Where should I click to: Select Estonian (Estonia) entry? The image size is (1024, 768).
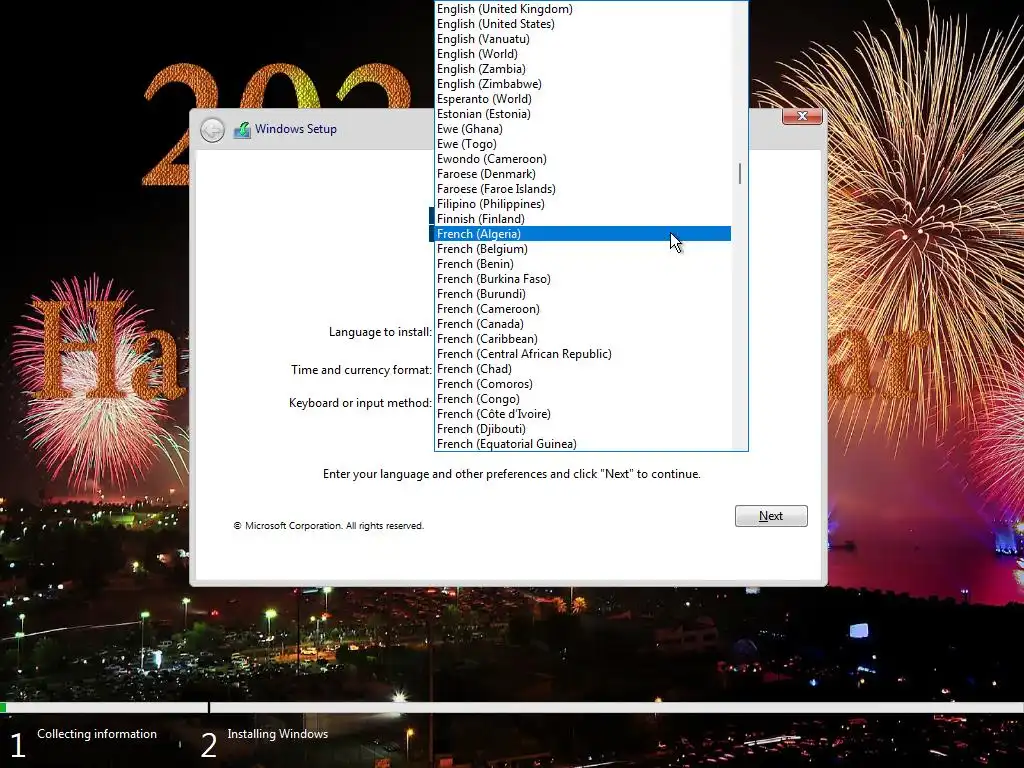(583, 114)
